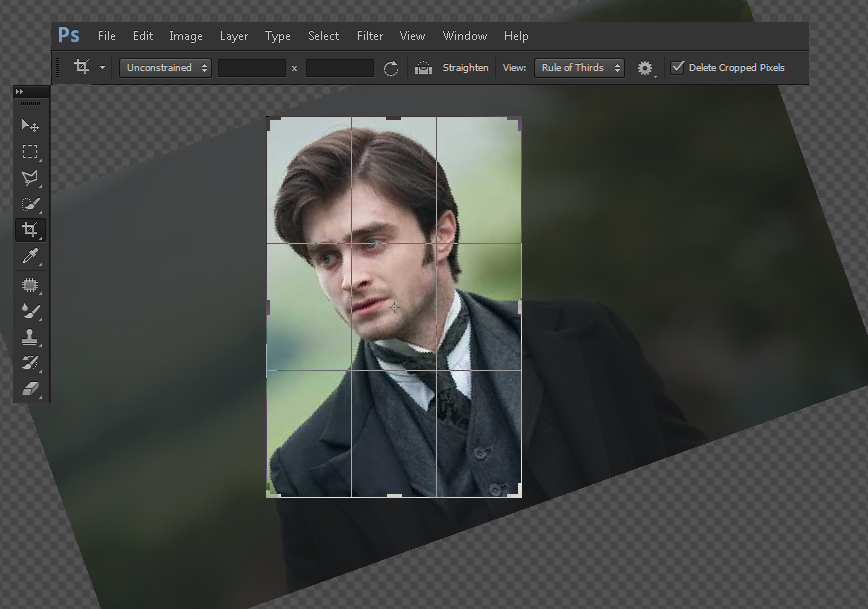
Task: Click the crop width input field
Action: tap(252, 68)
